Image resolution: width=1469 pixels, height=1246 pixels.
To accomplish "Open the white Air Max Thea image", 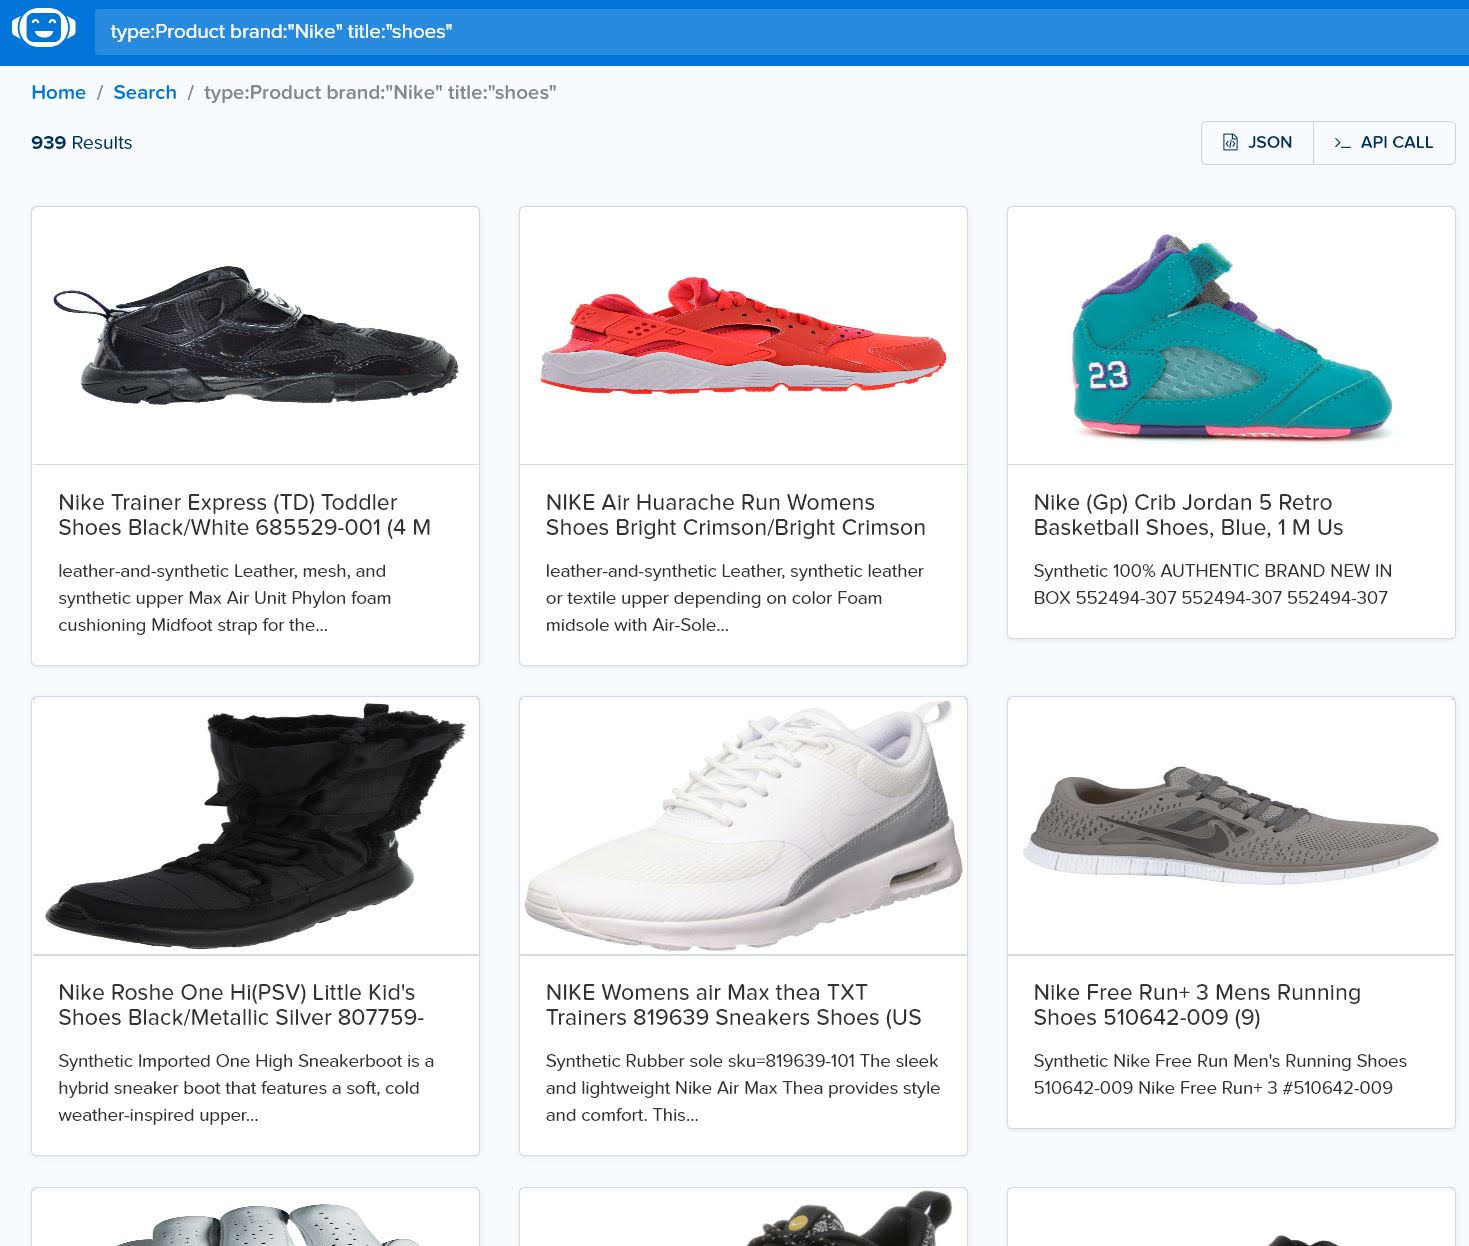I will coord(743,826).
